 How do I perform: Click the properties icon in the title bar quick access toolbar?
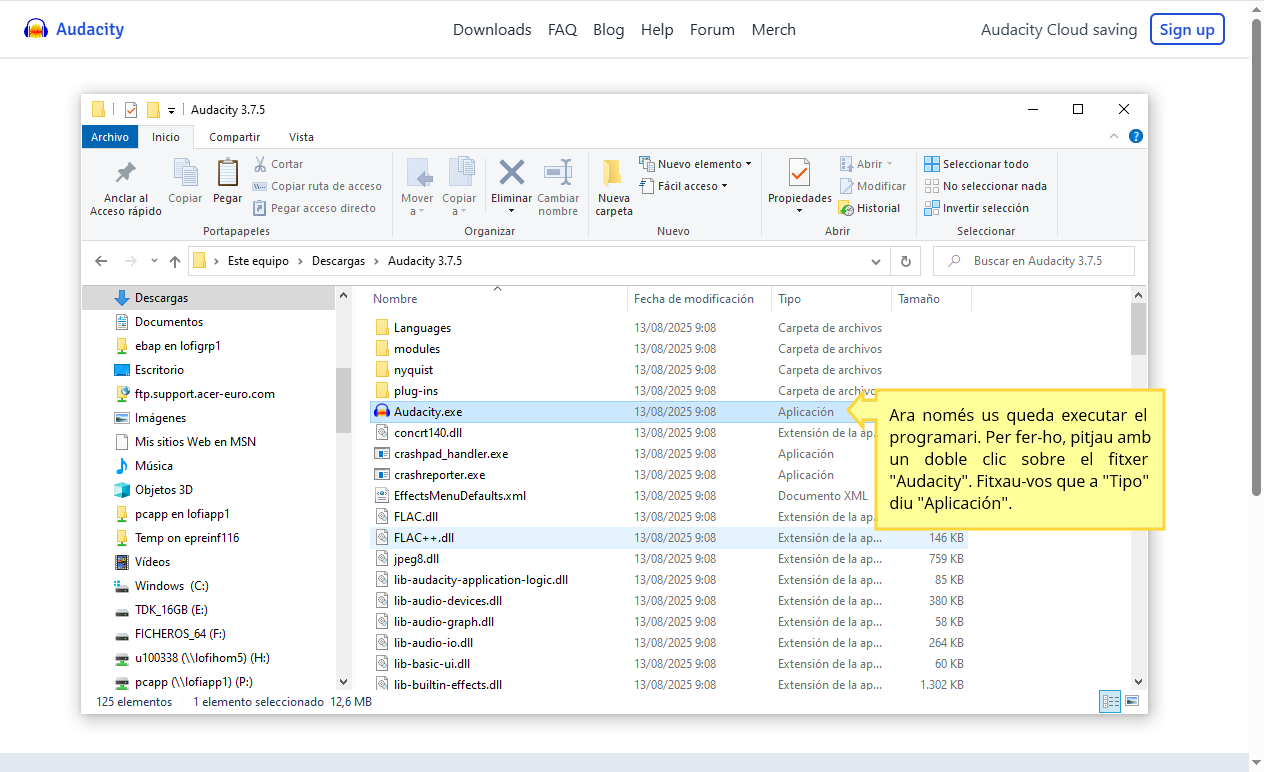[x=131, y=110]
